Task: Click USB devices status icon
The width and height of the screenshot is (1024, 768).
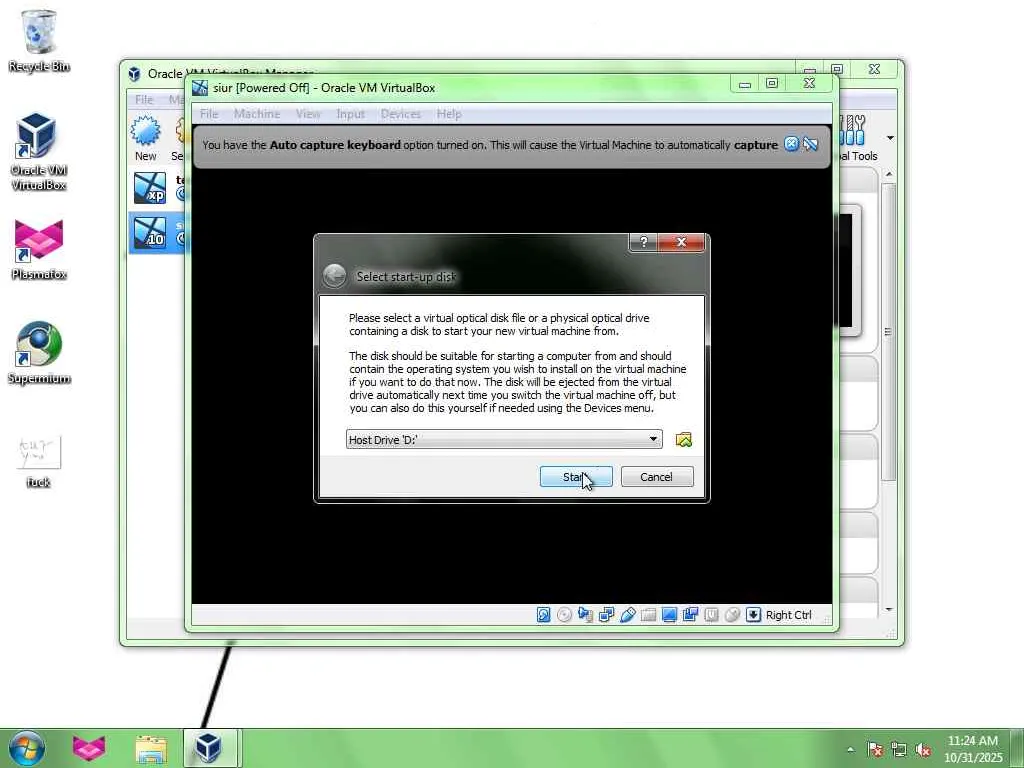Action: 628,615
